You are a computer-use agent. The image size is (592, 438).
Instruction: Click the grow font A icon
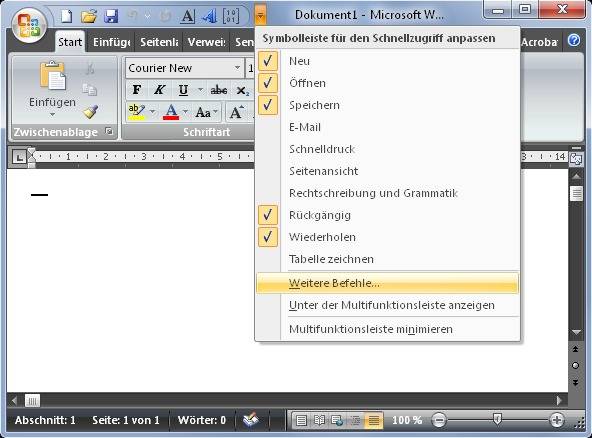pyautogui.click(x=236, y=112)
